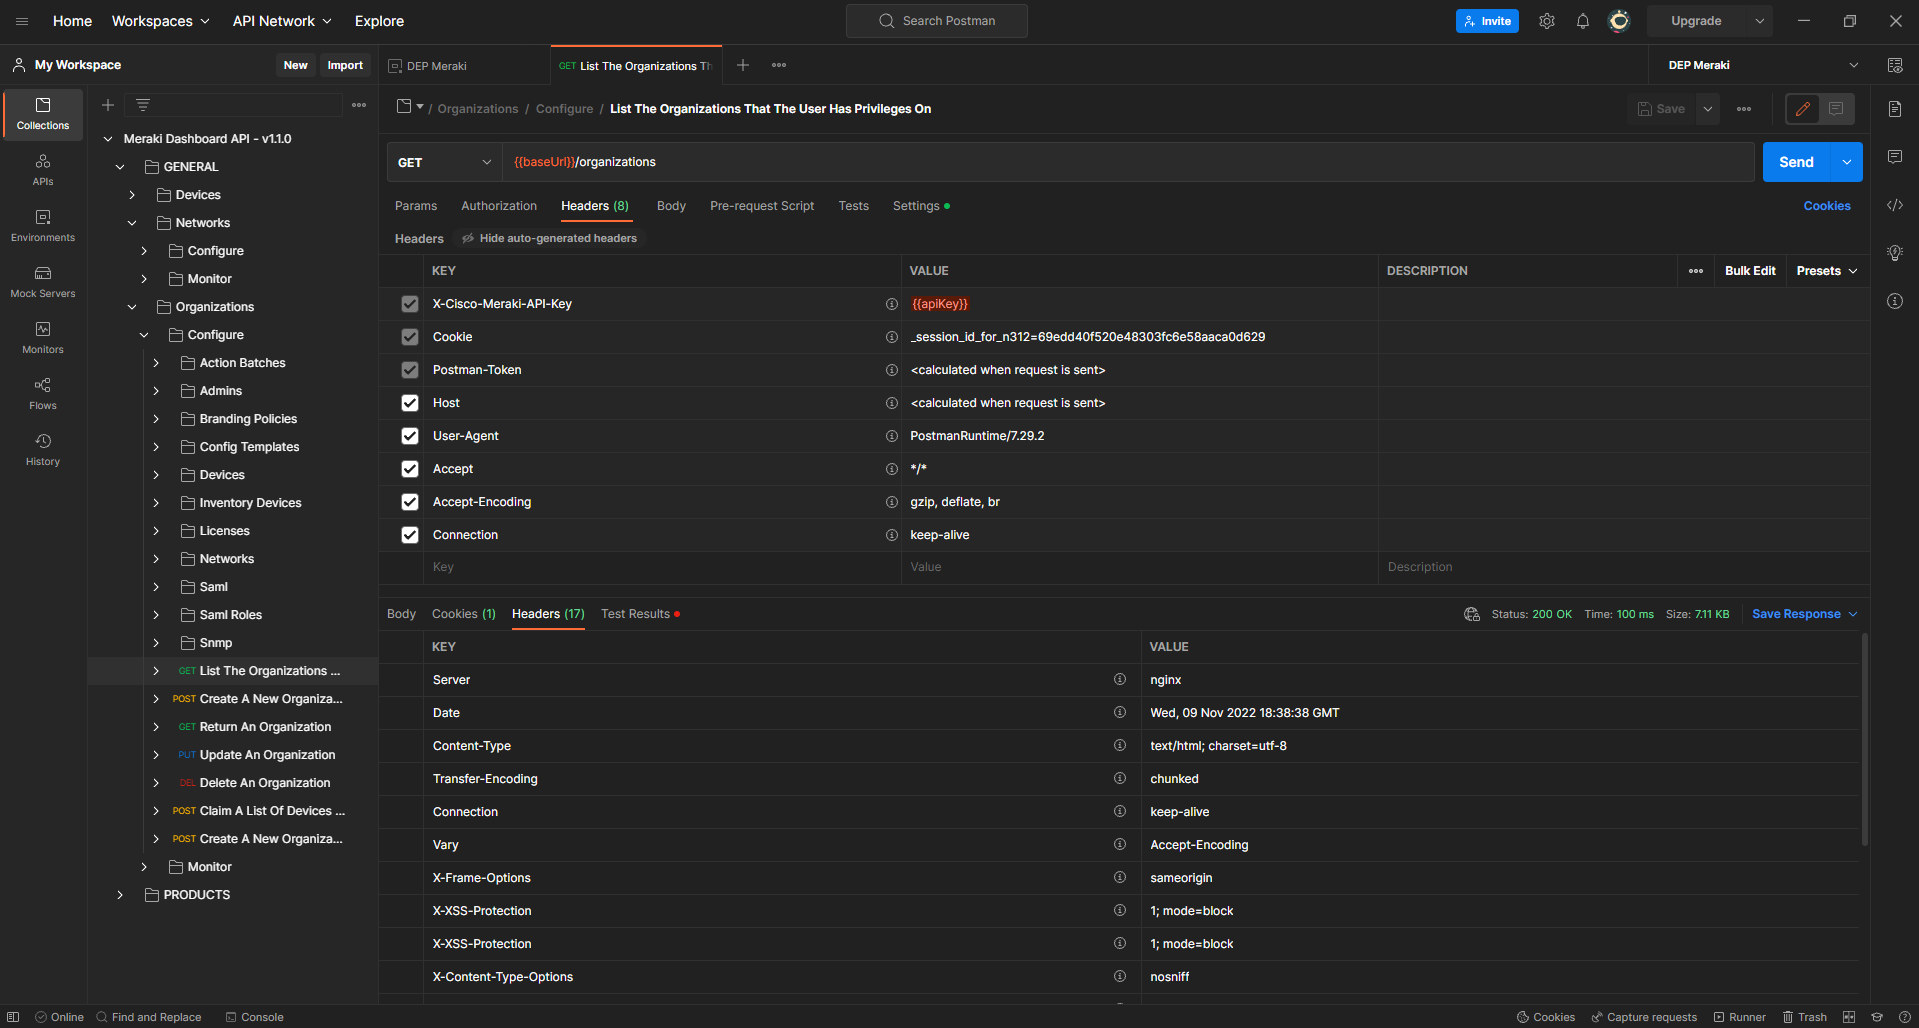Viewport: 1919px width, 1028px height.
Task: Switch to edit mode pencil icon
Action: pos(1803,109)
